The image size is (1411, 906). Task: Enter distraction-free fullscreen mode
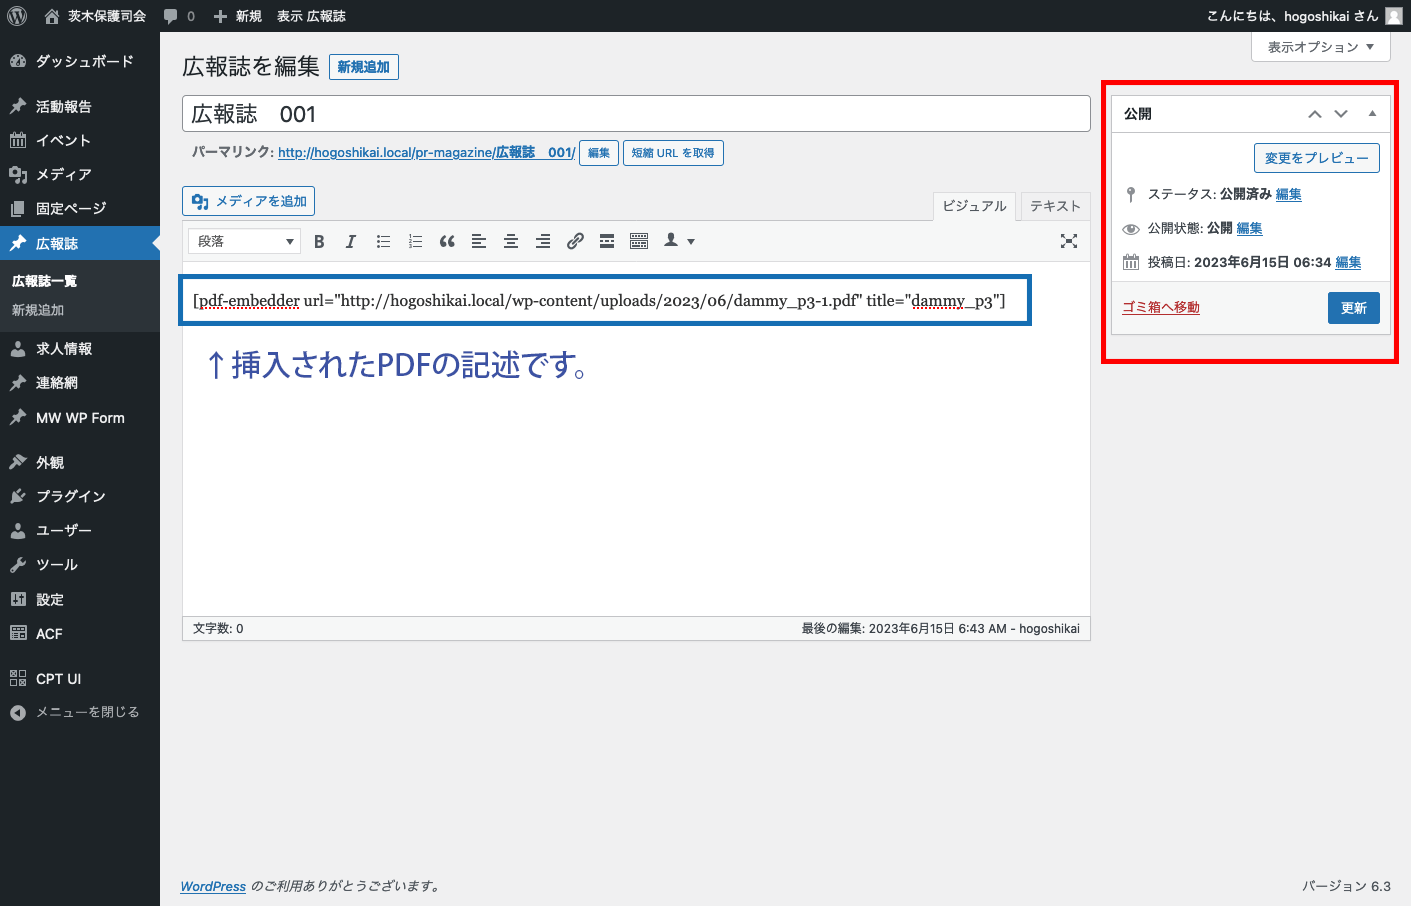tap(1069, 241)
